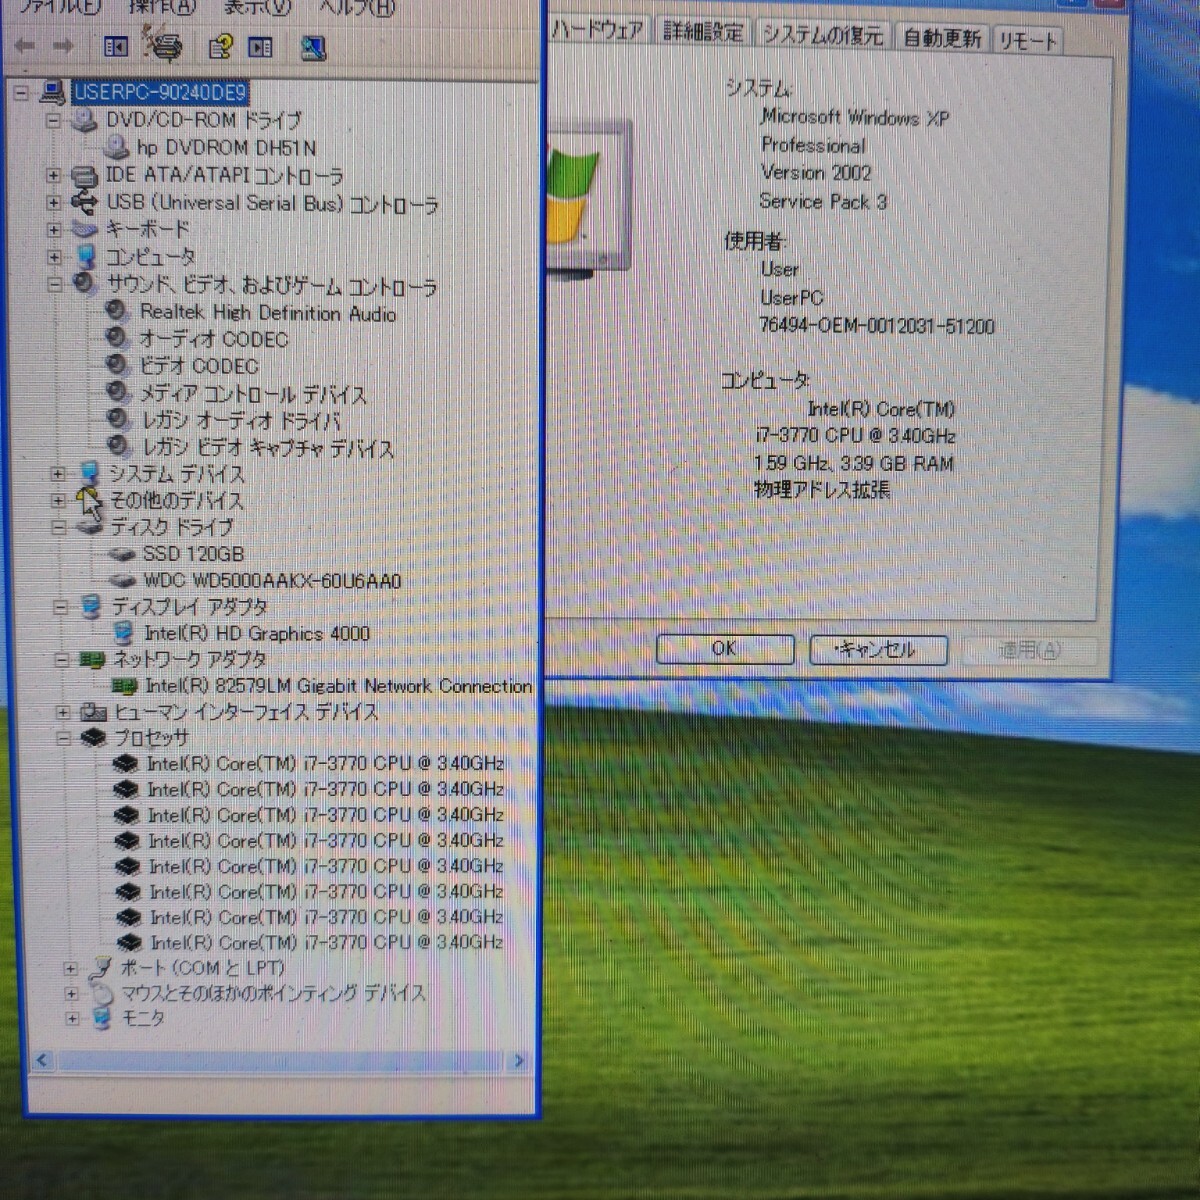1200x1200 pixels.
Task: Click the scan for hardware changes icon
Action: 313,47
